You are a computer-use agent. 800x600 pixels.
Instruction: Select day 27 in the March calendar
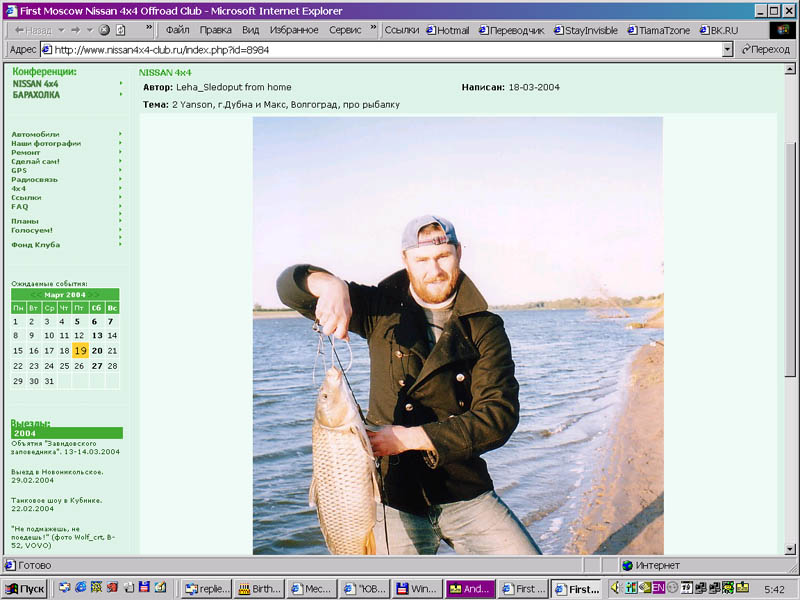pyautogui.click(x=97, y=366)
